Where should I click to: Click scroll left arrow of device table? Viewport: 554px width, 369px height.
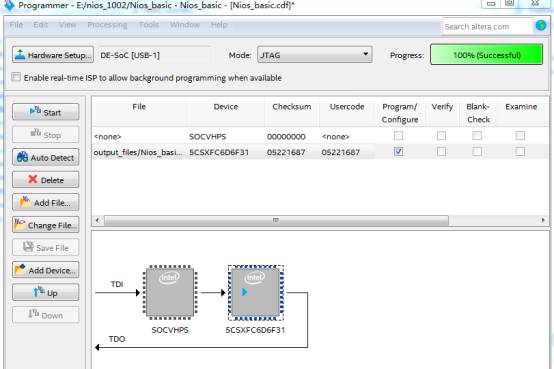pos(97,220)
